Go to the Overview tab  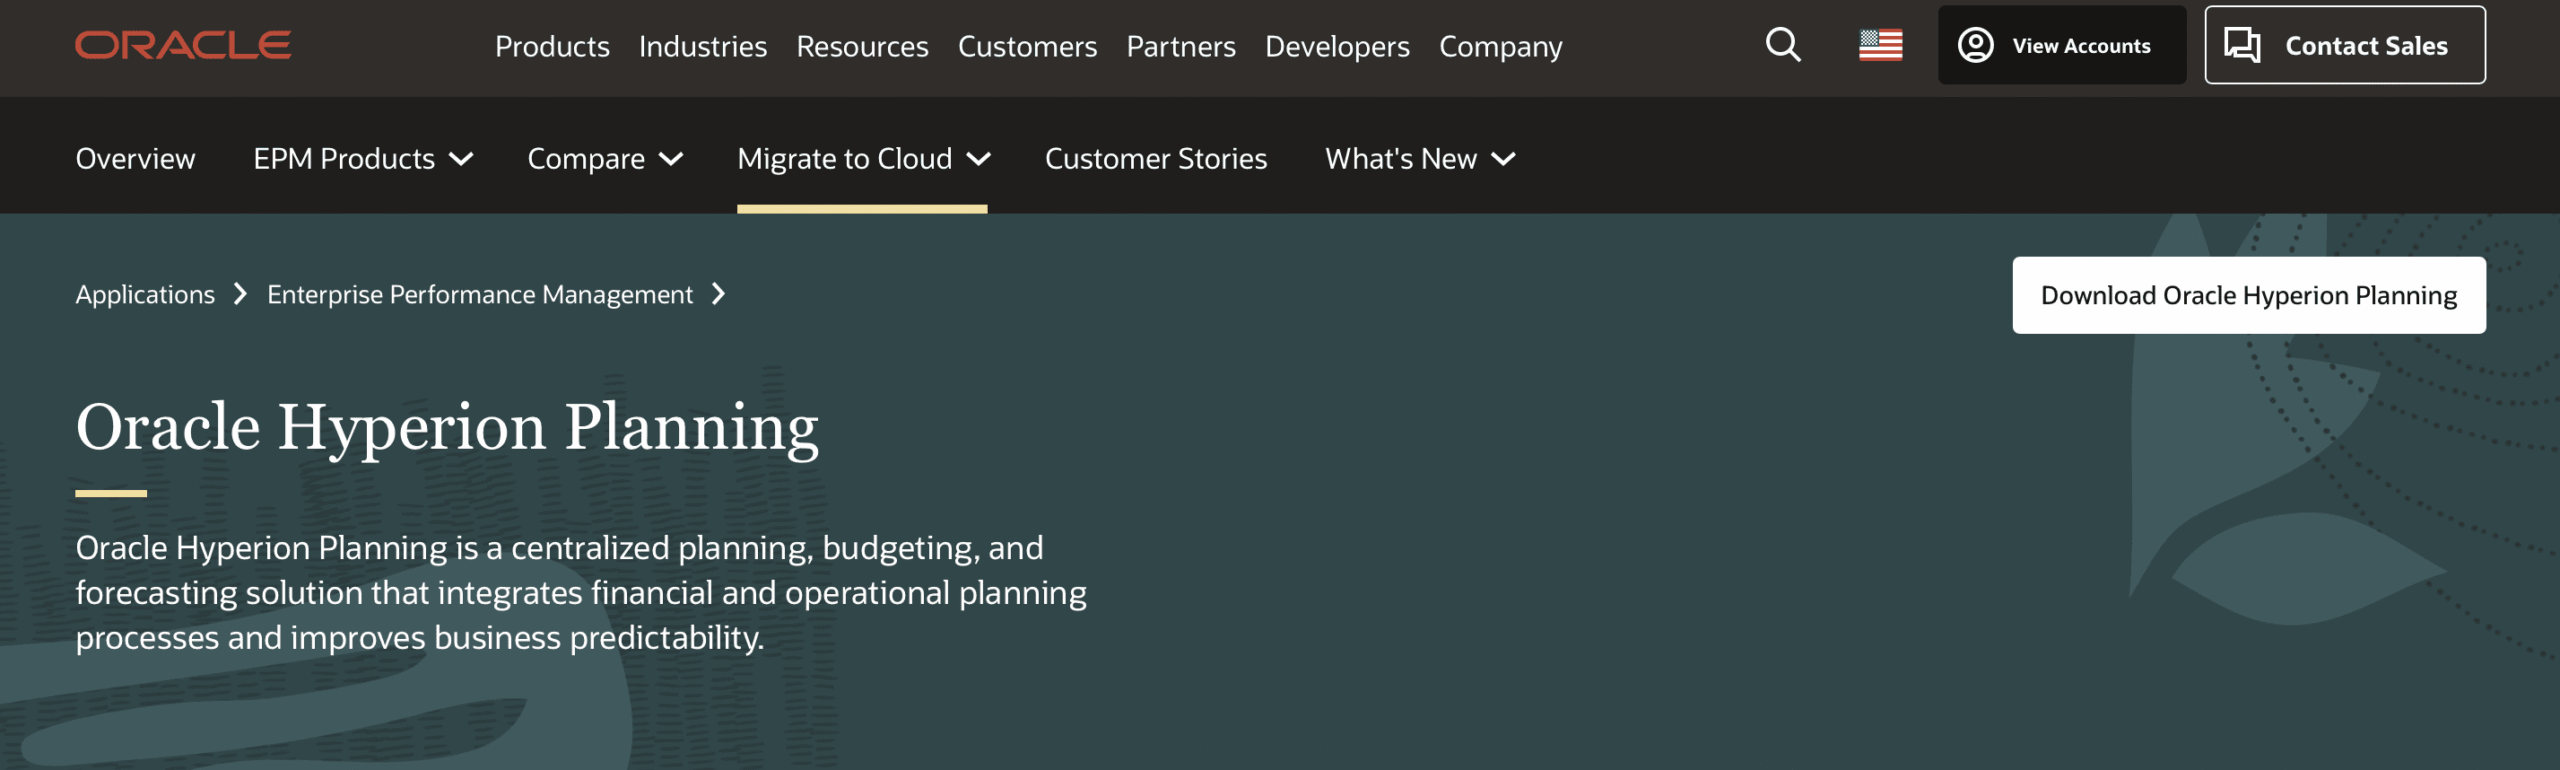(x=135, y=158)
